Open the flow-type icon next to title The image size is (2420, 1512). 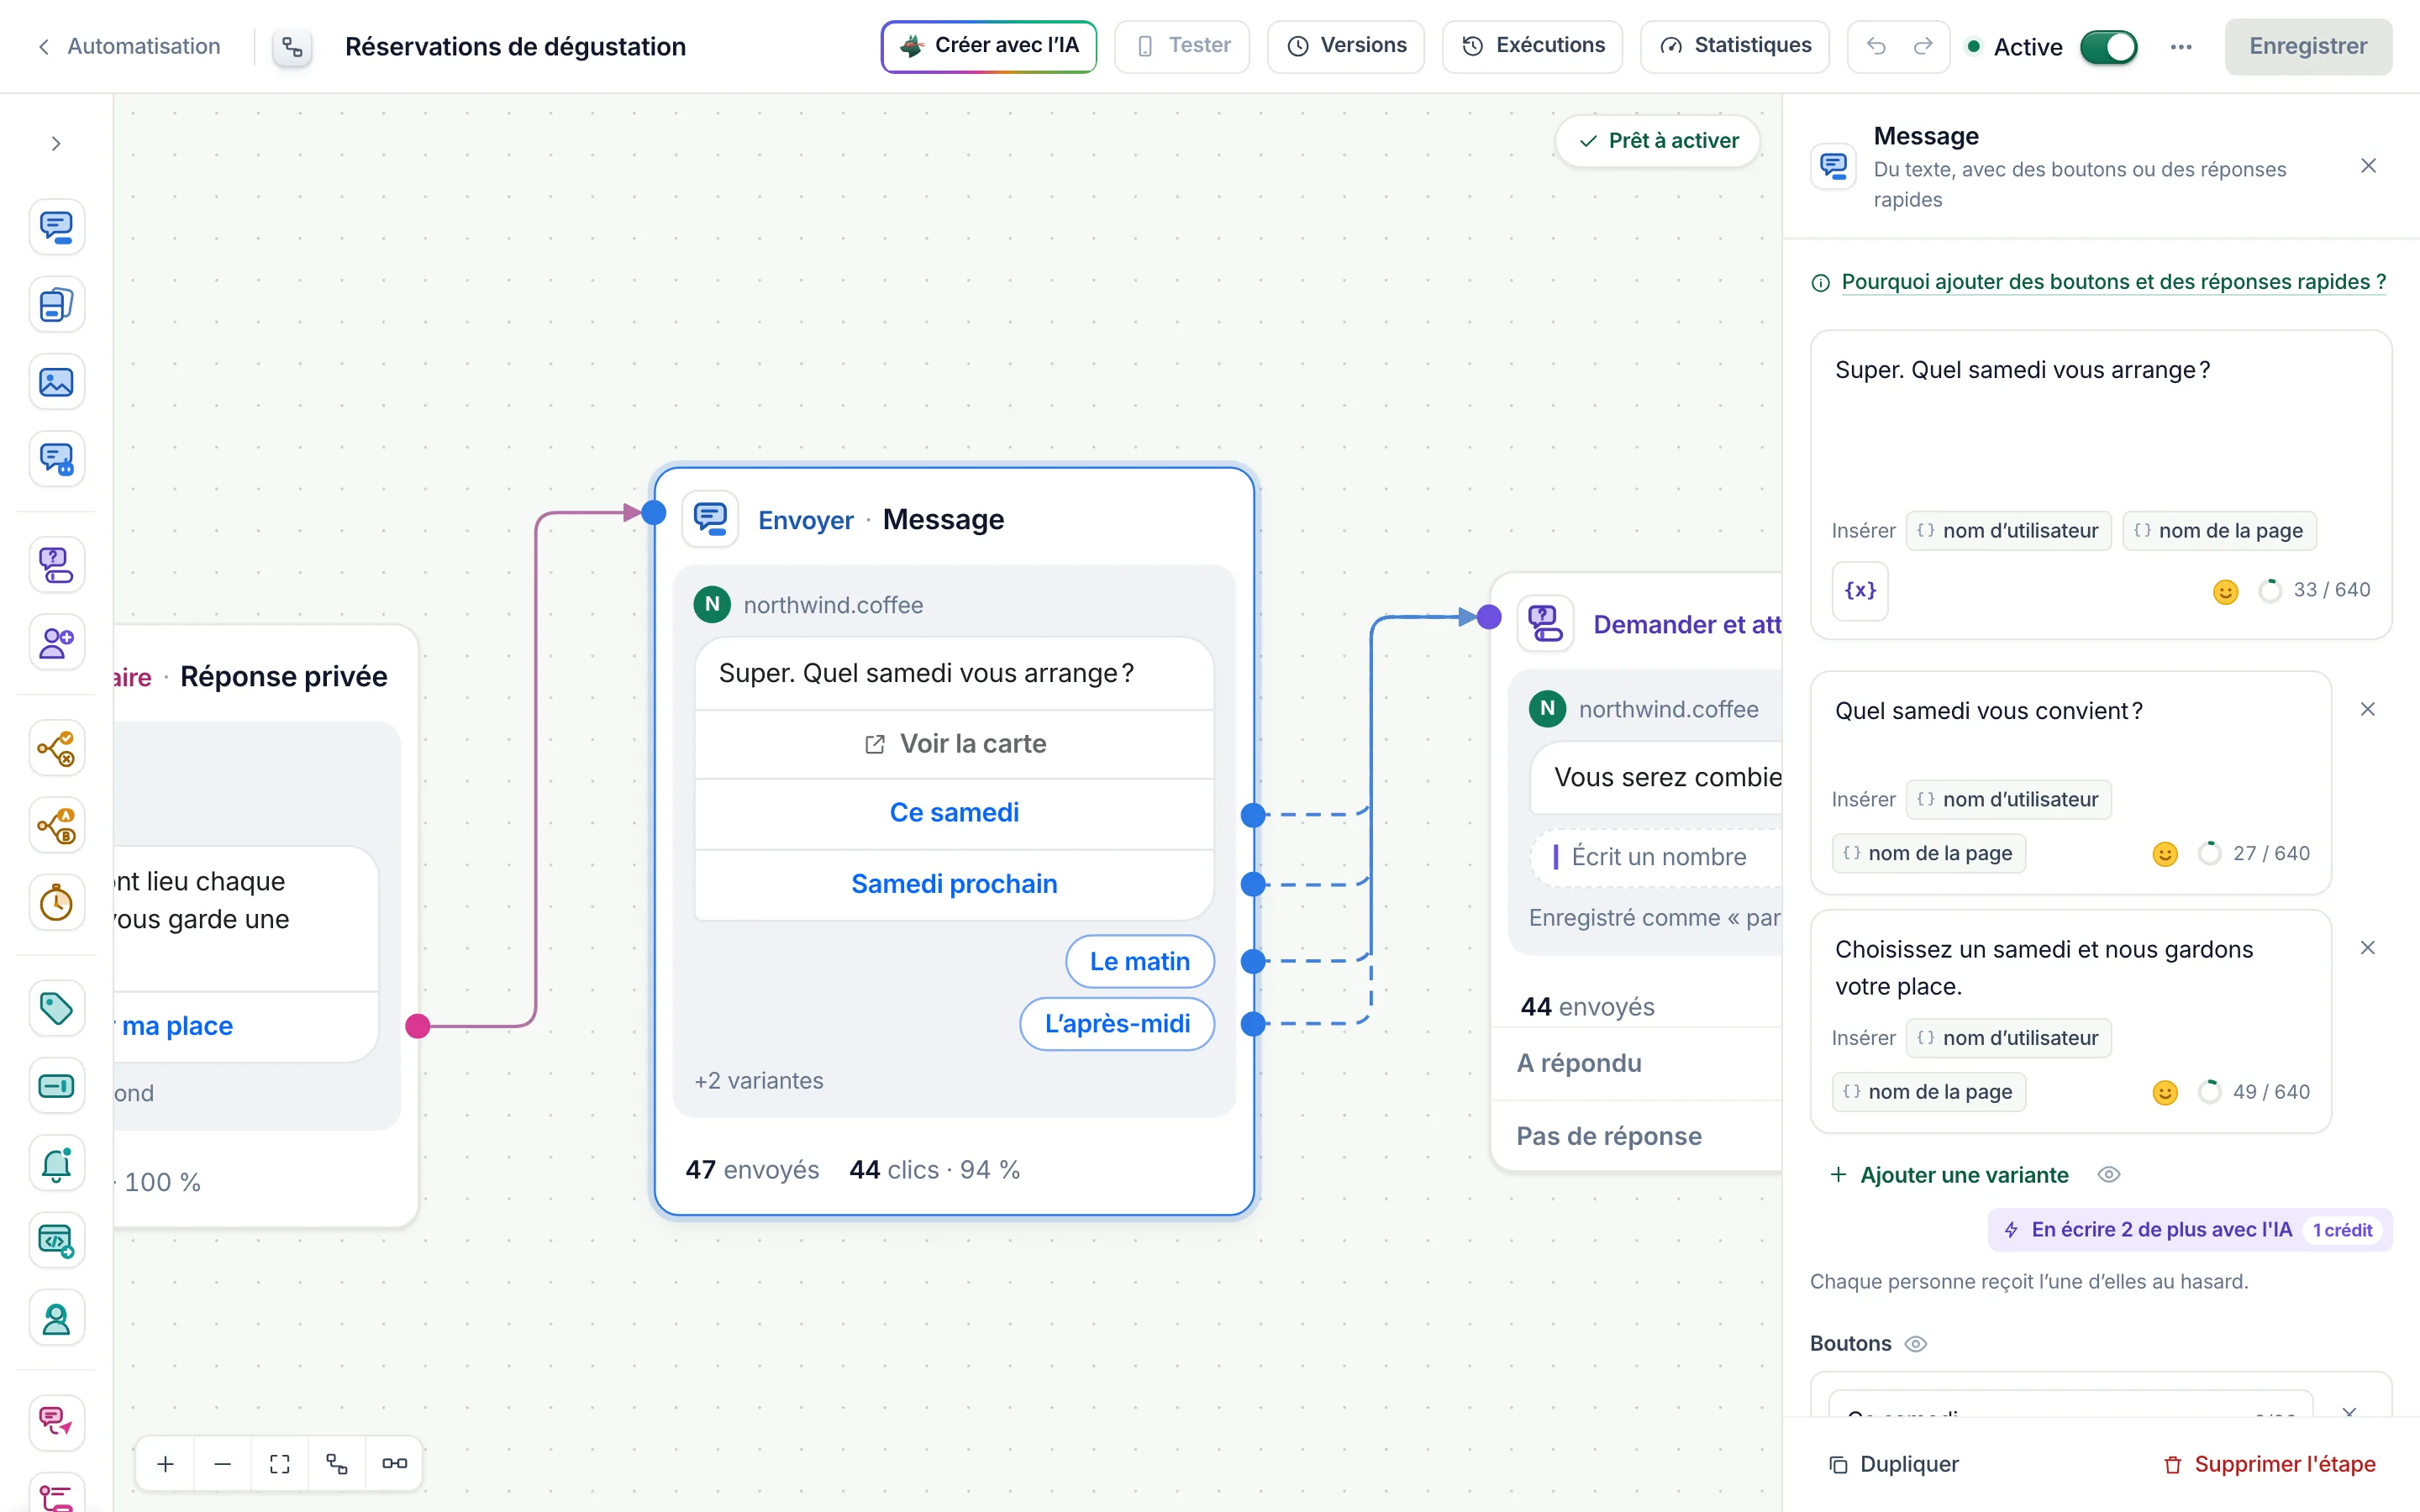pyautogui.click(x=292, y=47)
